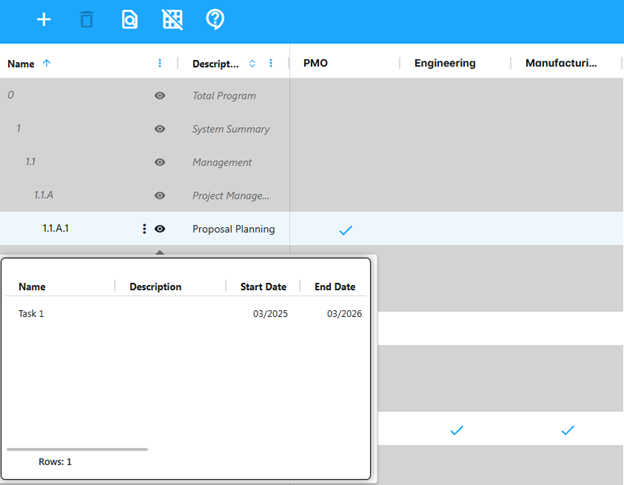Open the row menu dots for 1.1.A.1
The image size is (624, 485).
tap(144, 229)
